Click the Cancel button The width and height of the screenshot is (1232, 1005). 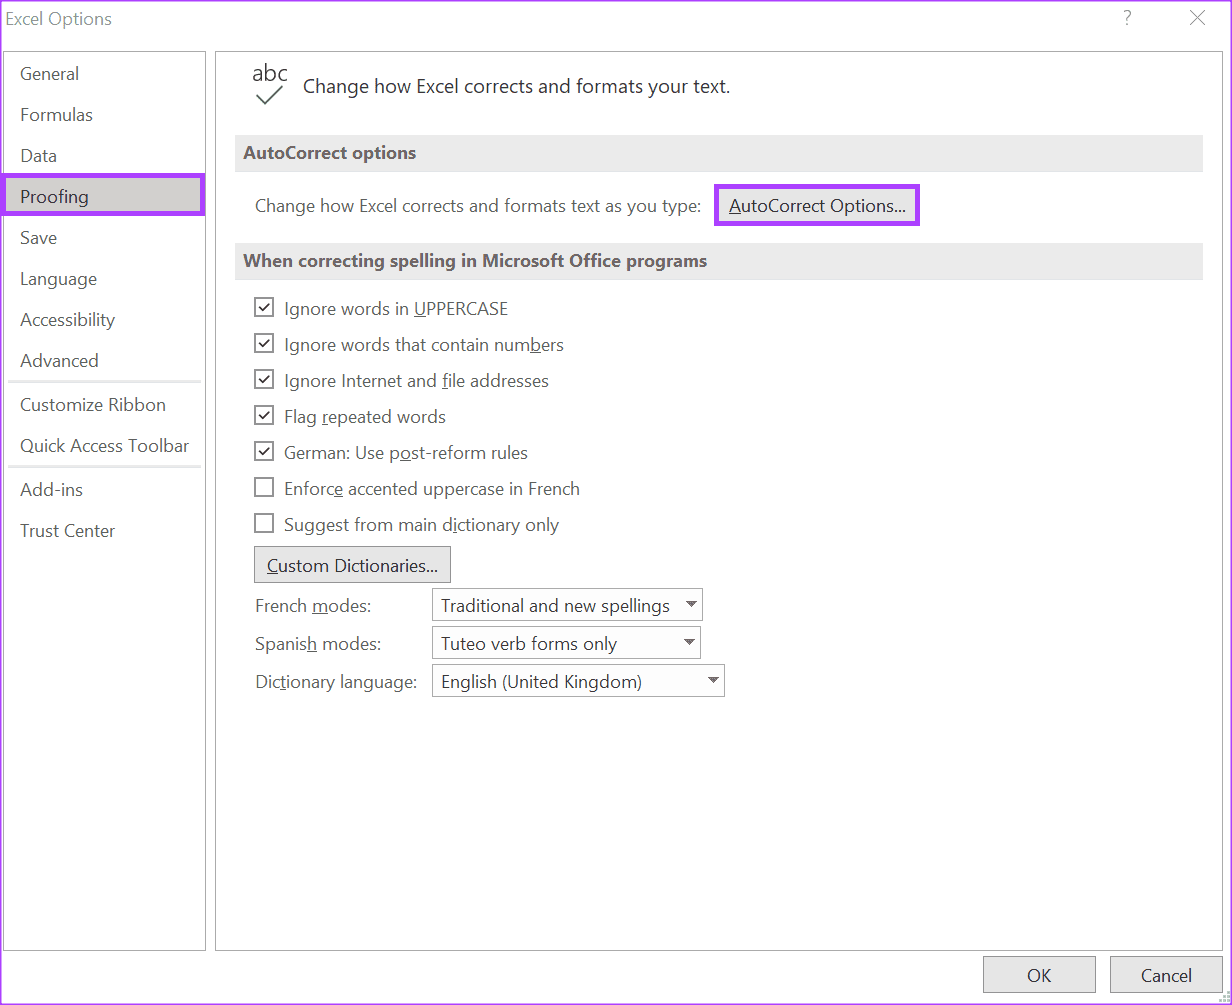pos(1166,975)
